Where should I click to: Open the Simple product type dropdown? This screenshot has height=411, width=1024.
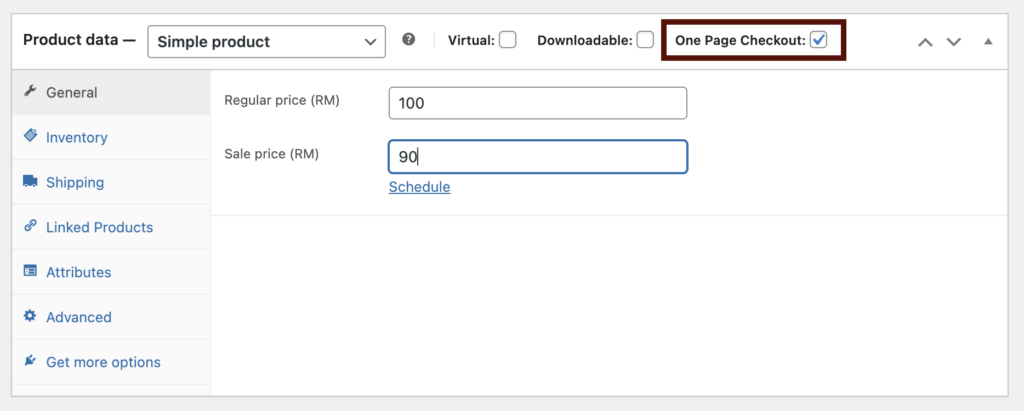click(x=266, y=42)
